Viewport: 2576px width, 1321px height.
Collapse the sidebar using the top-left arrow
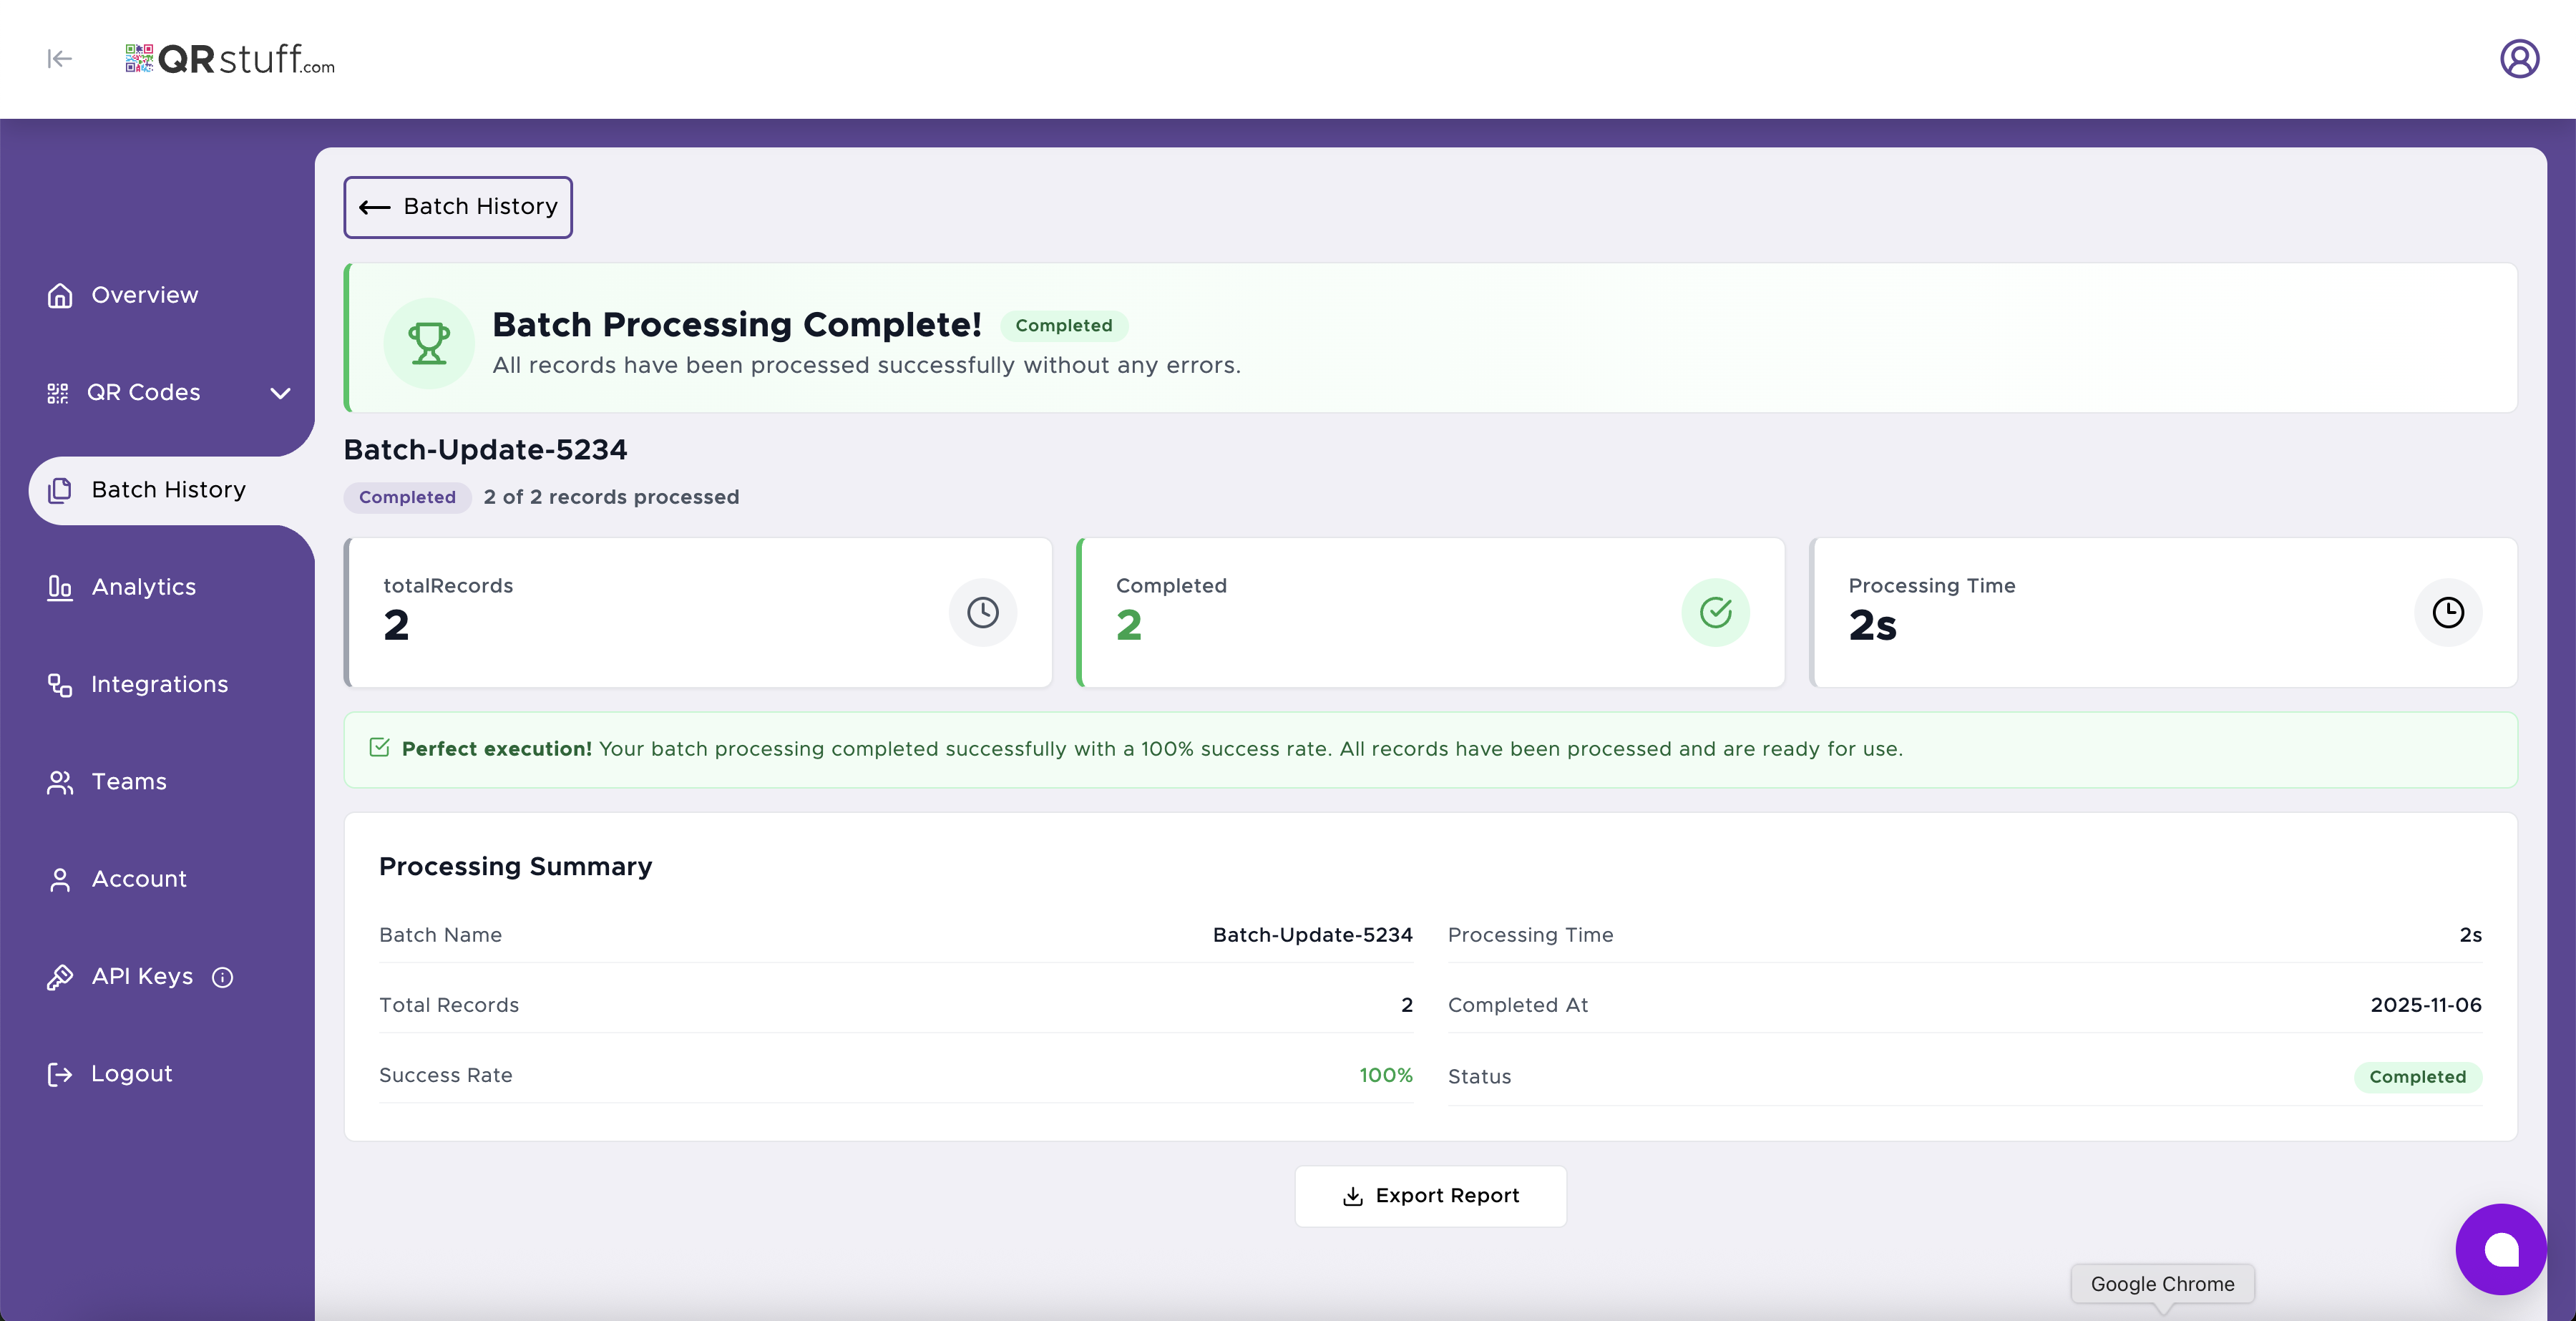59,58
